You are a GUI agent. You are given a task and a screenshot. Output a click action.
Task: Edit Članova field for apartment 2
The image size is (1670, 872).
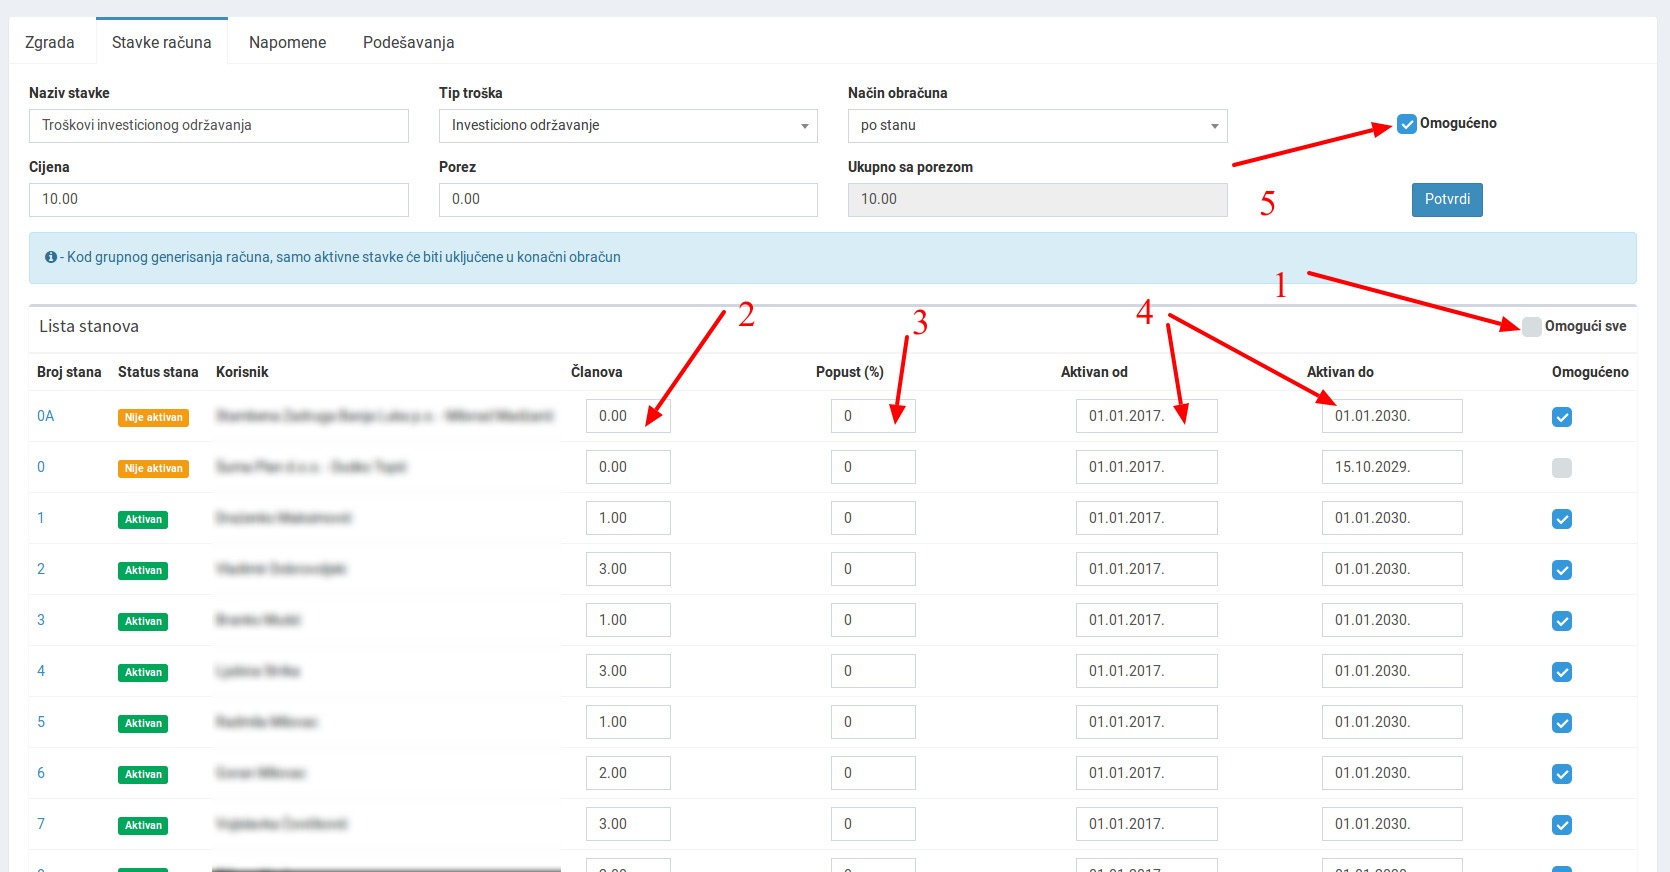click(x=628, y=569)
